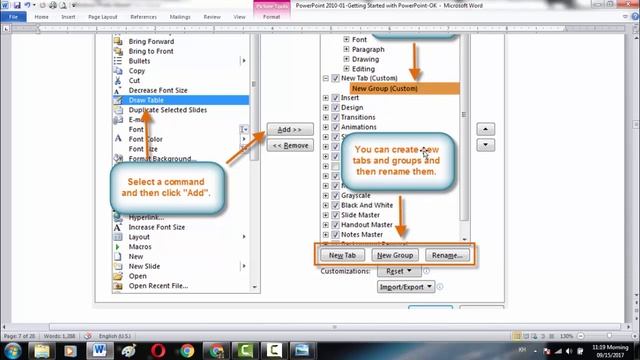Open File Explorer from taskbar

tap(42, 351)
